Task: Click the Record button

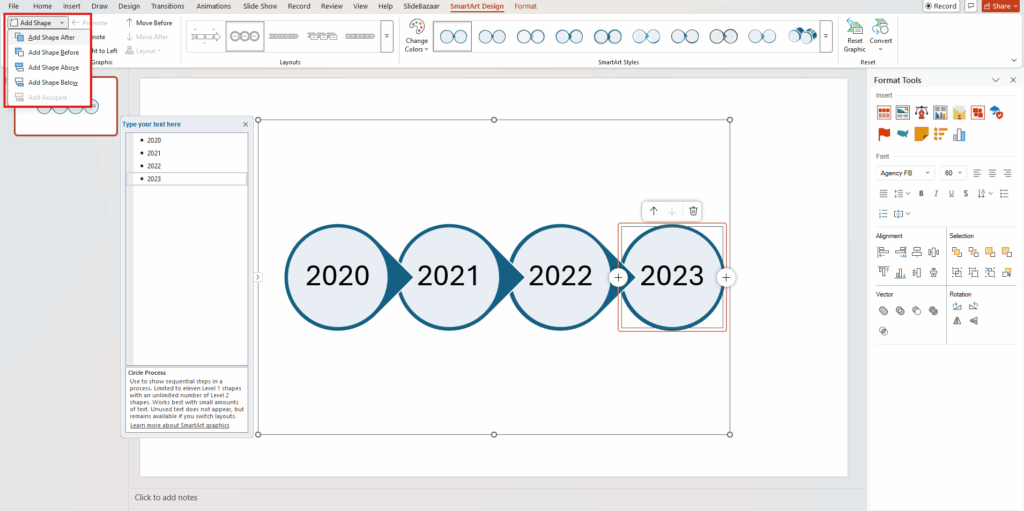Action: tap(941, 6)
